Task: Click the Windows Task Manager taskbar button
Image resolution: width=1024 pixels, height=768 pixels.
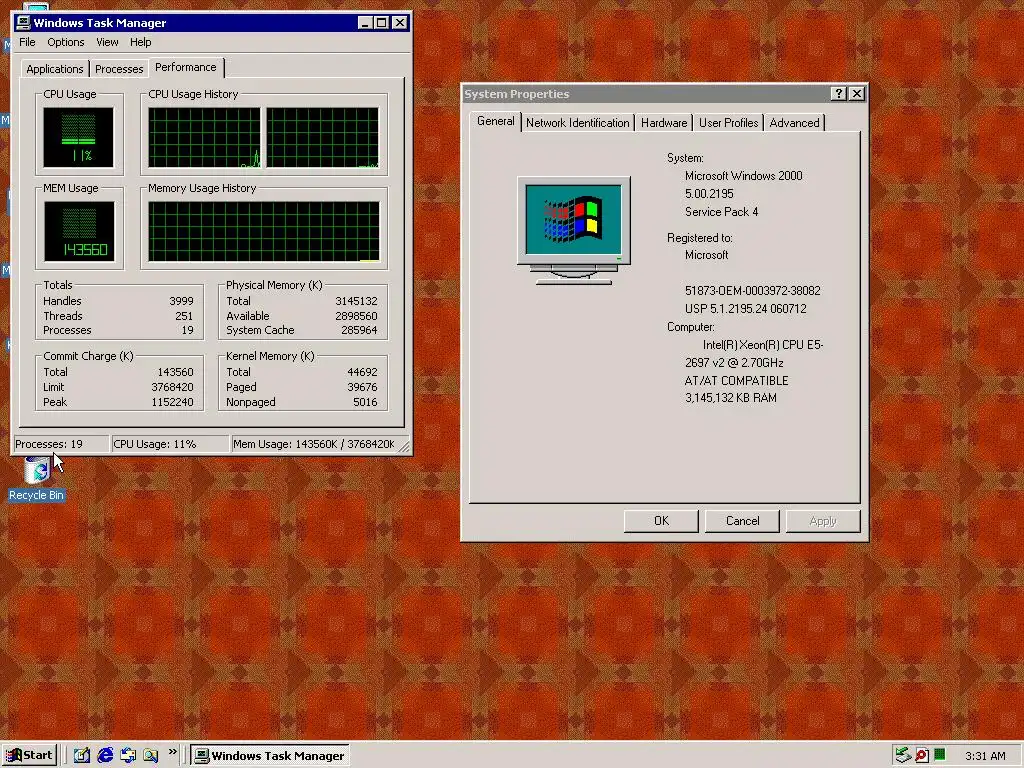Action: (x=270, y=756)
